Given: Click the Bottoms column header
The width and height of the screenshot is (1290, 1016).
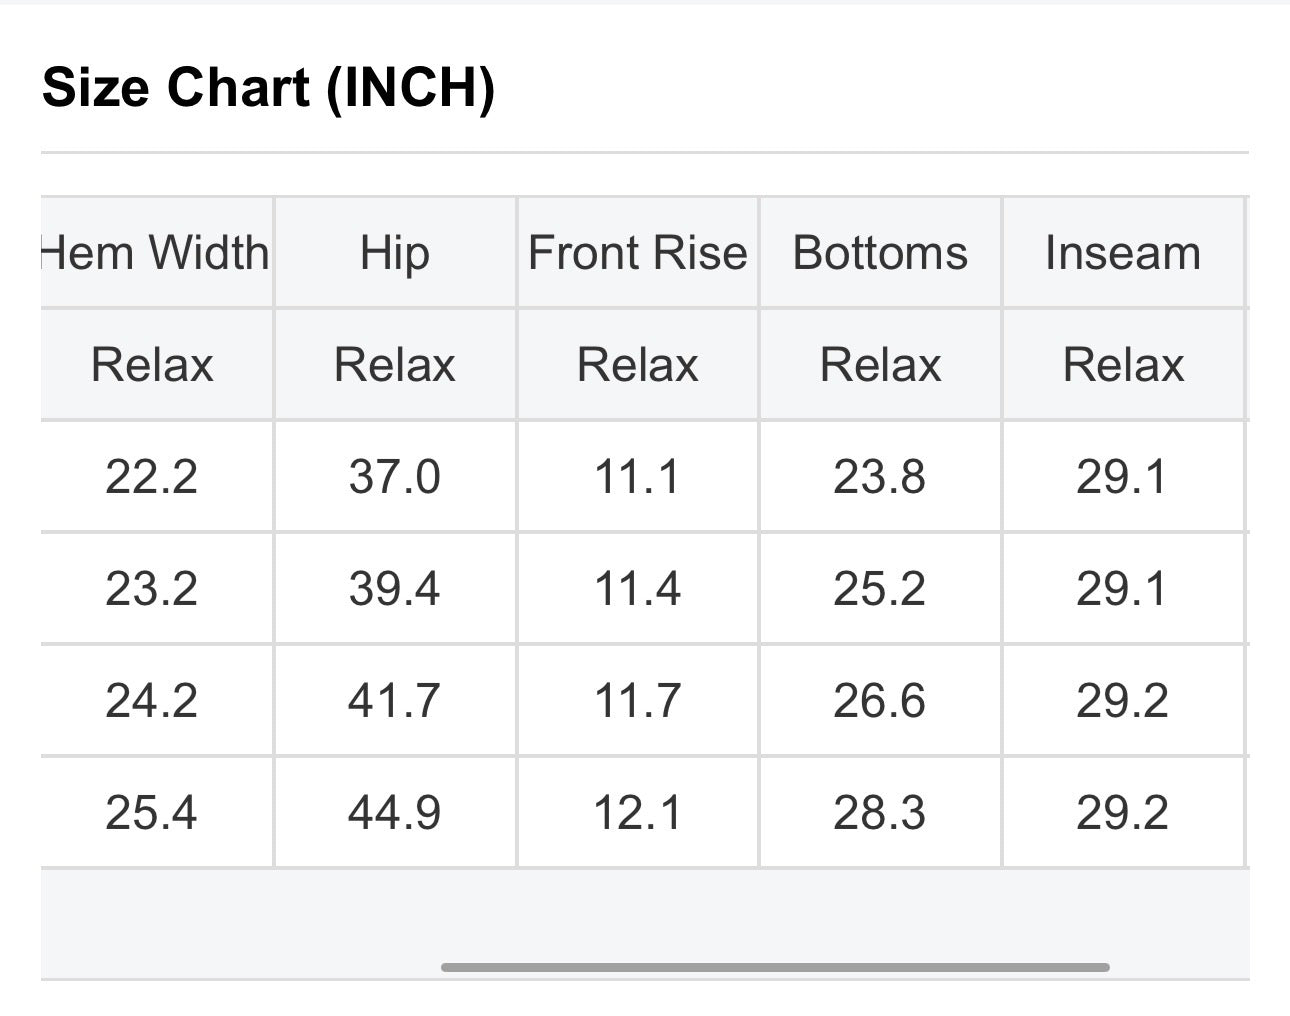Looking at the screenshot, I should pos(880,252).
